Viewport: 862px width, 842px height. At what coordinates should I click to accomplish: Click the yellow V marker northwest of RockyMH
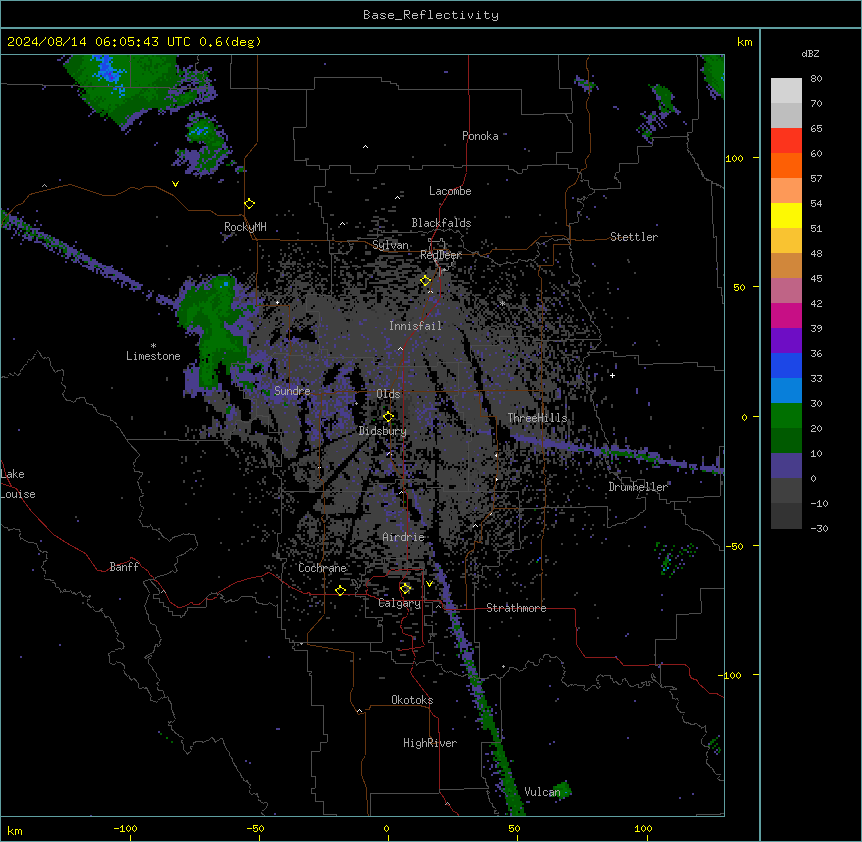pos(175,184)
